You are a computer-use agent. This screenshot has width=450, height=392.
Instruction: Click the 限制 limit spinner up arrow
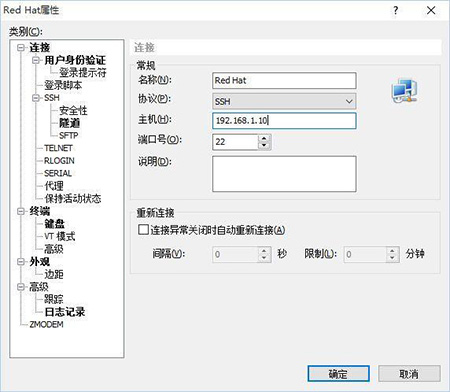[392, 251]
